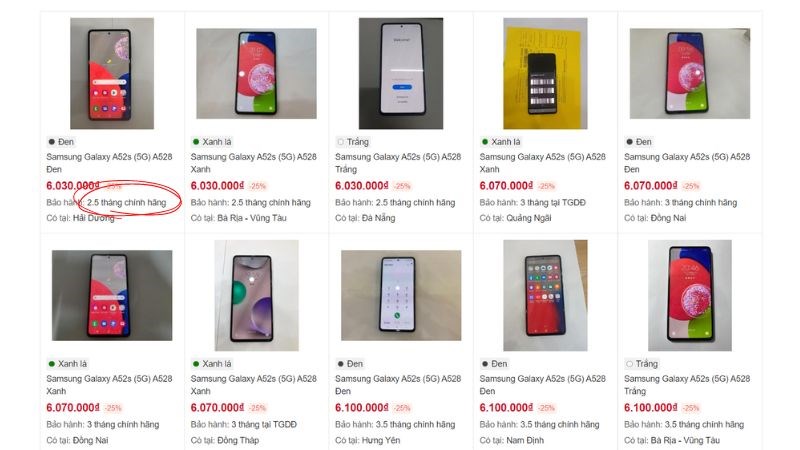The width and height of the screenshot is (800, 450).
Task: Click the 6.070.000₫ price of the Quảng Ngãi listing
Action: pos(506,186)
